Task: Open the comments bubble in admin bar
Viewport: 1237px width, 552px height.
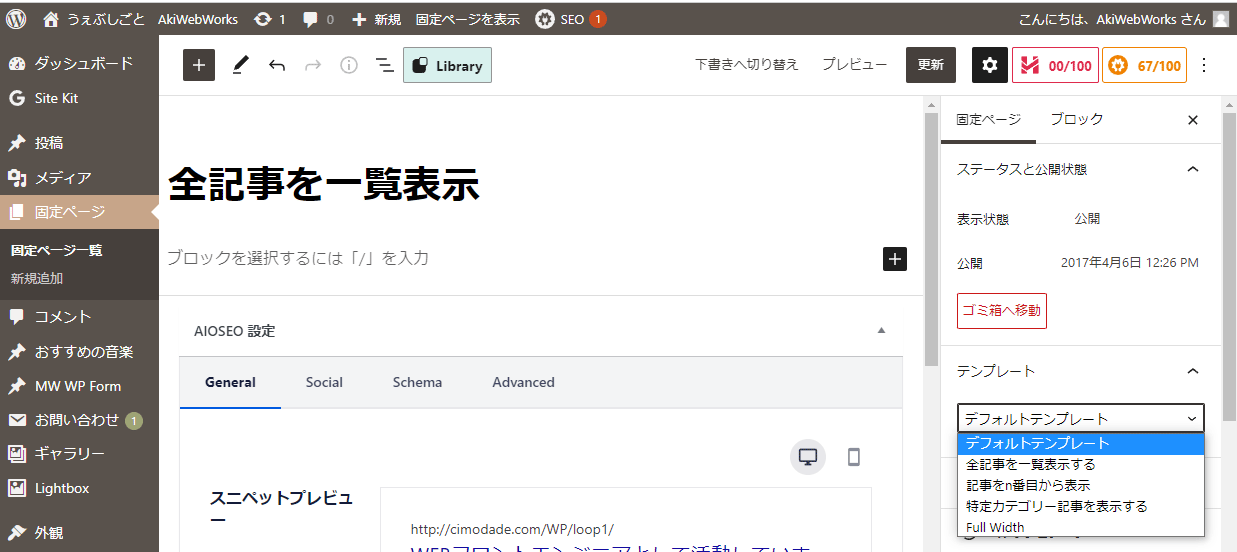Action: (319, 19)
